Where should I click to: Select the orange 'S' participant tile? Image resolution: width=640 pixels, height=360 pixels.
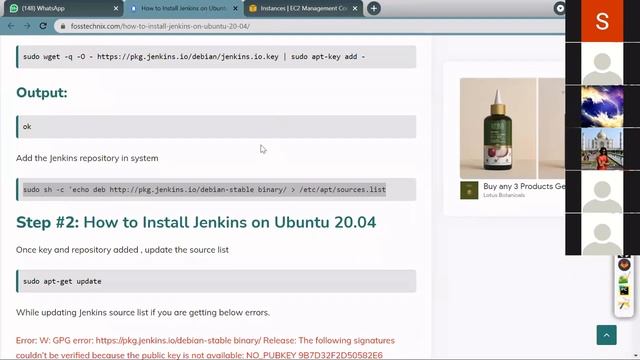[602, 21]
